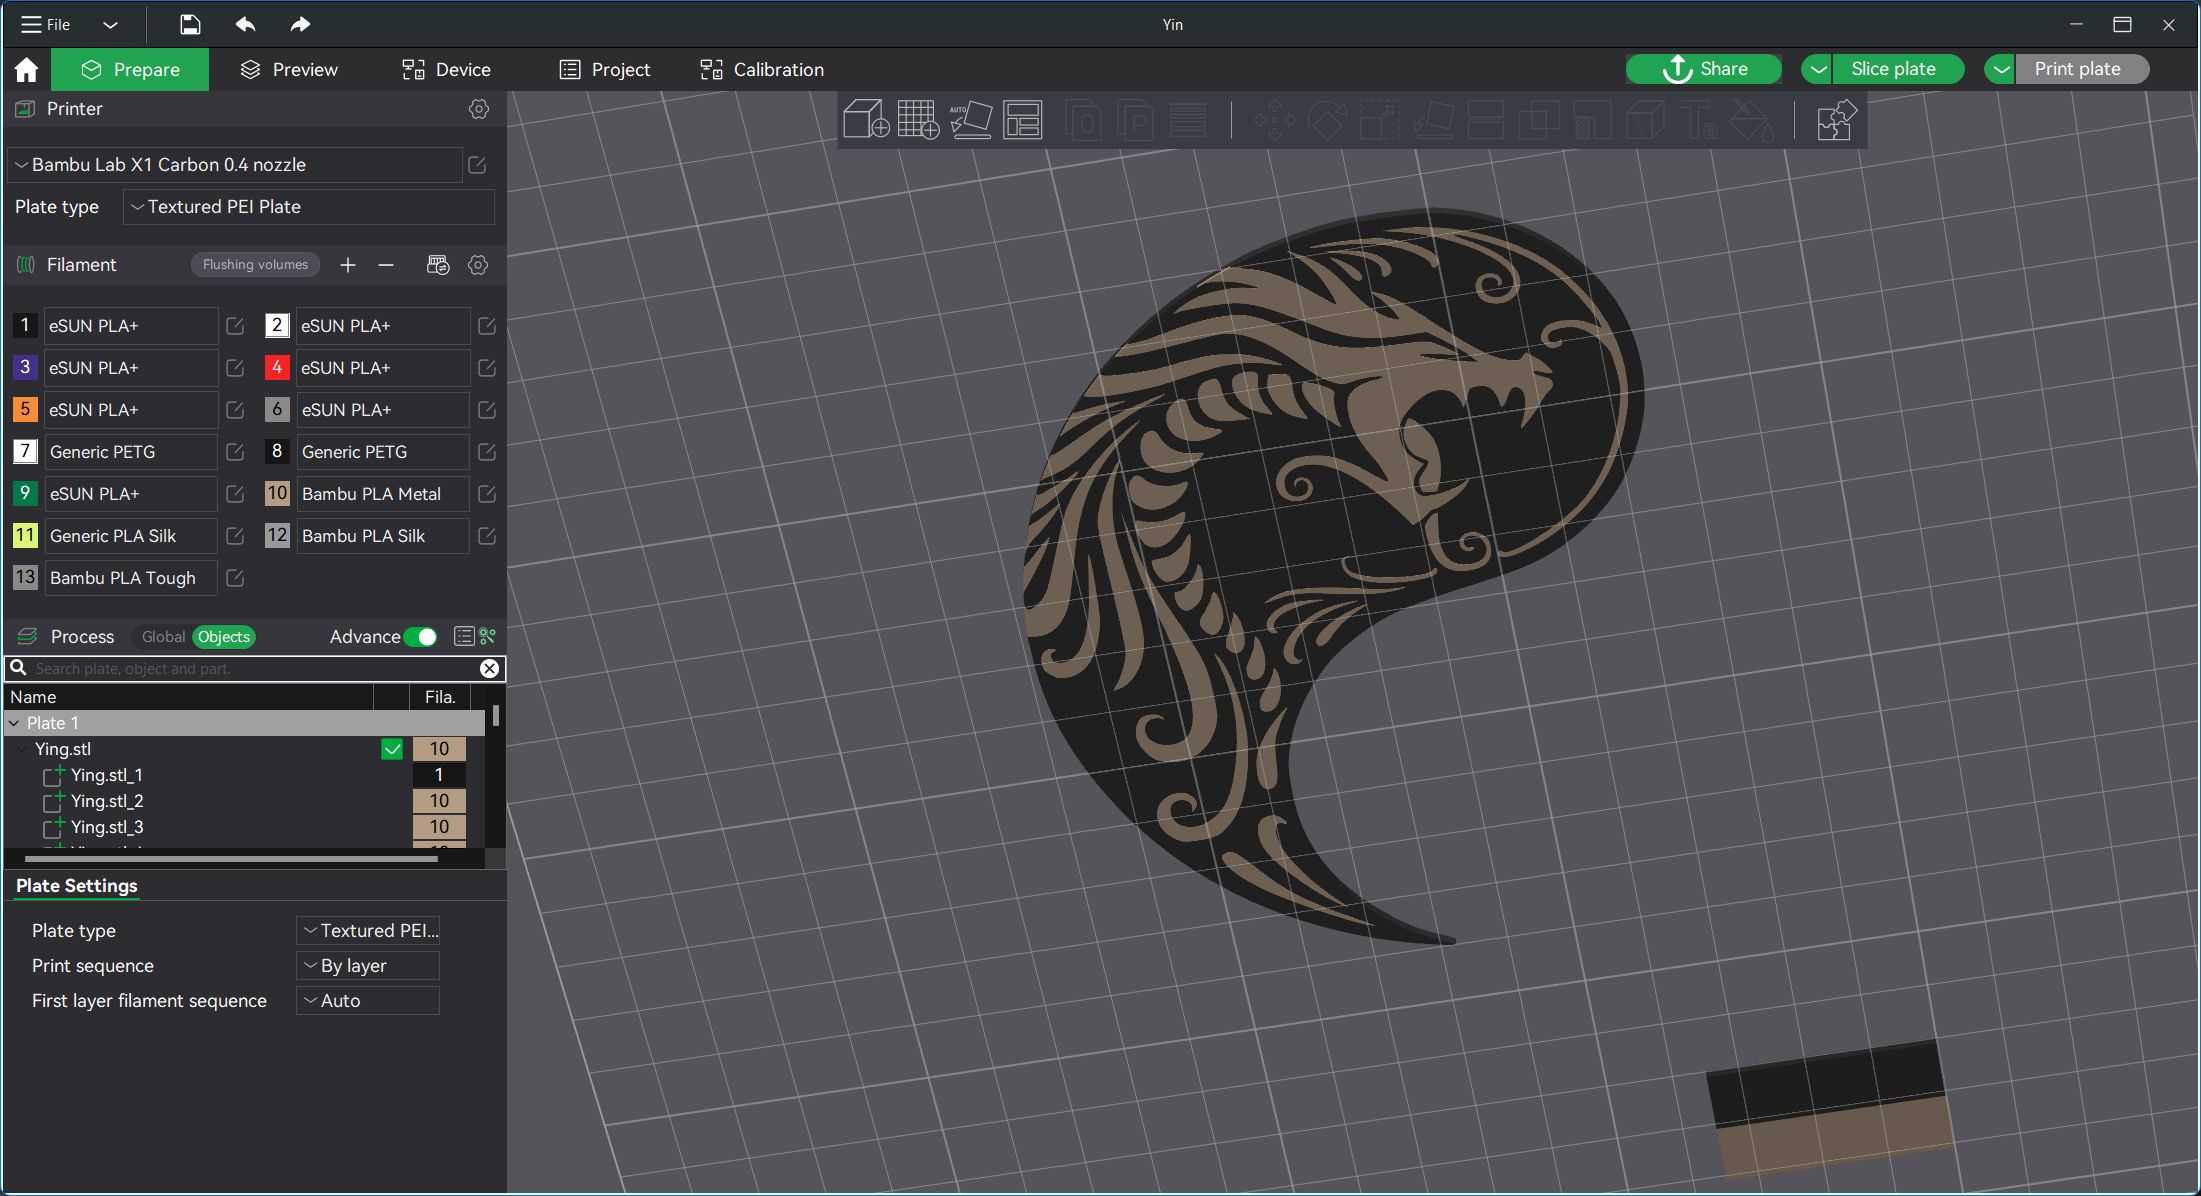Open Filament settings gear icon

click(x=478, y=265)
